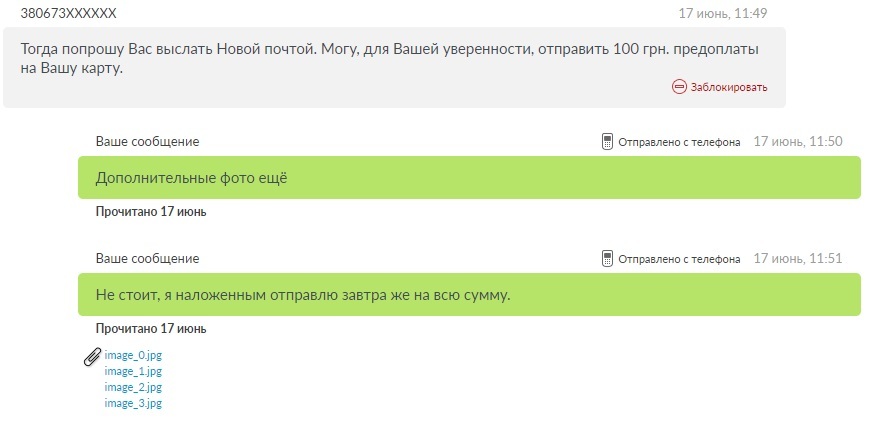Click the sender number 380673XXXXXX
The height and width of the screenshot is (431, 869).
[x=69, y=14]
